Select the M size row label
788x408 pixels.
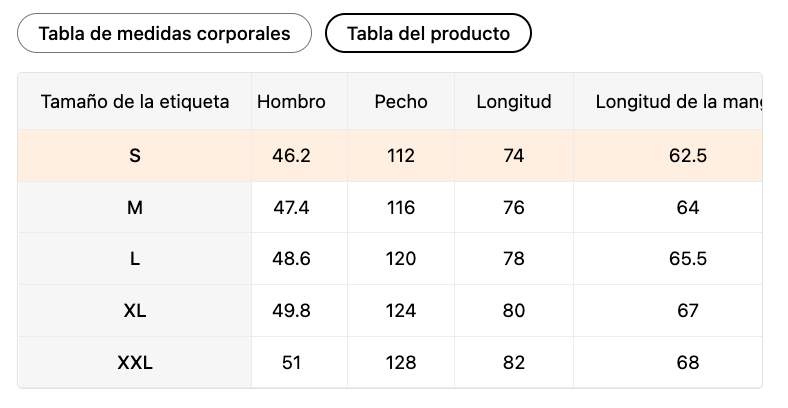tap(135, 208)
